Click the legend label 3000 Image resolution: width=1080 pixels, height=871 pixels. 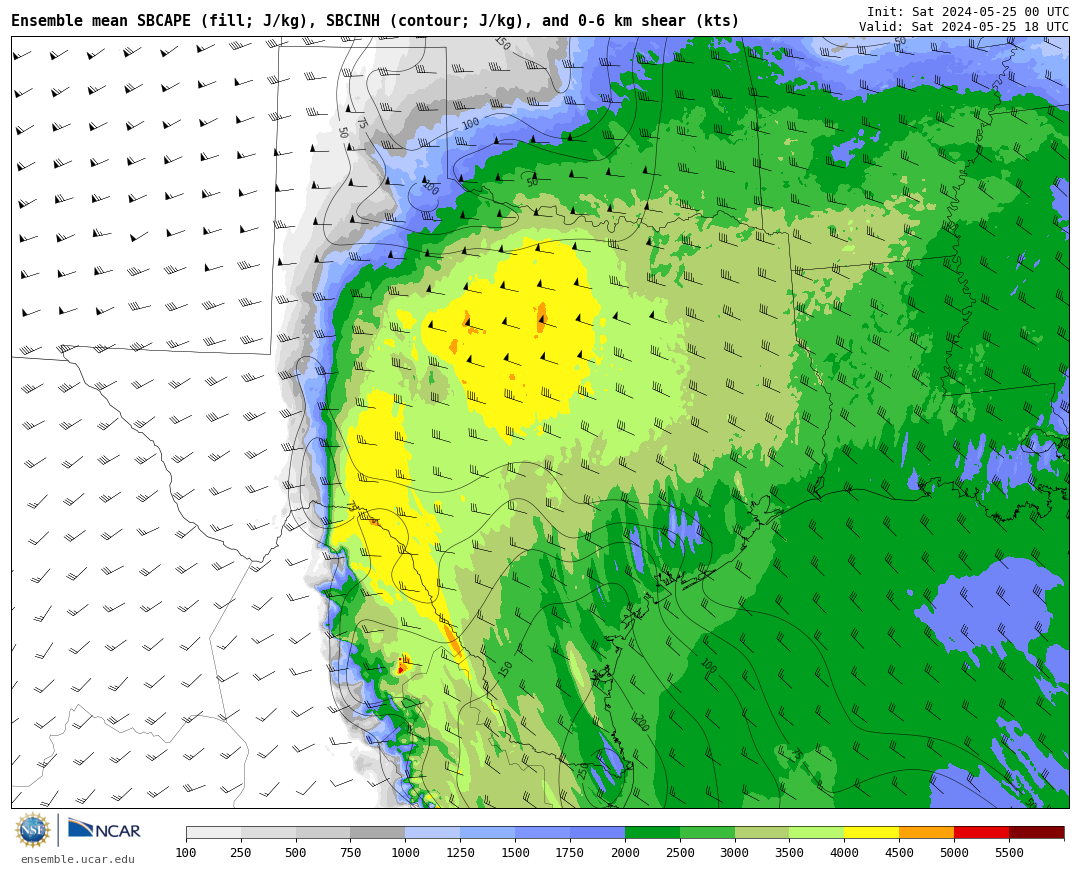(735, 853)
